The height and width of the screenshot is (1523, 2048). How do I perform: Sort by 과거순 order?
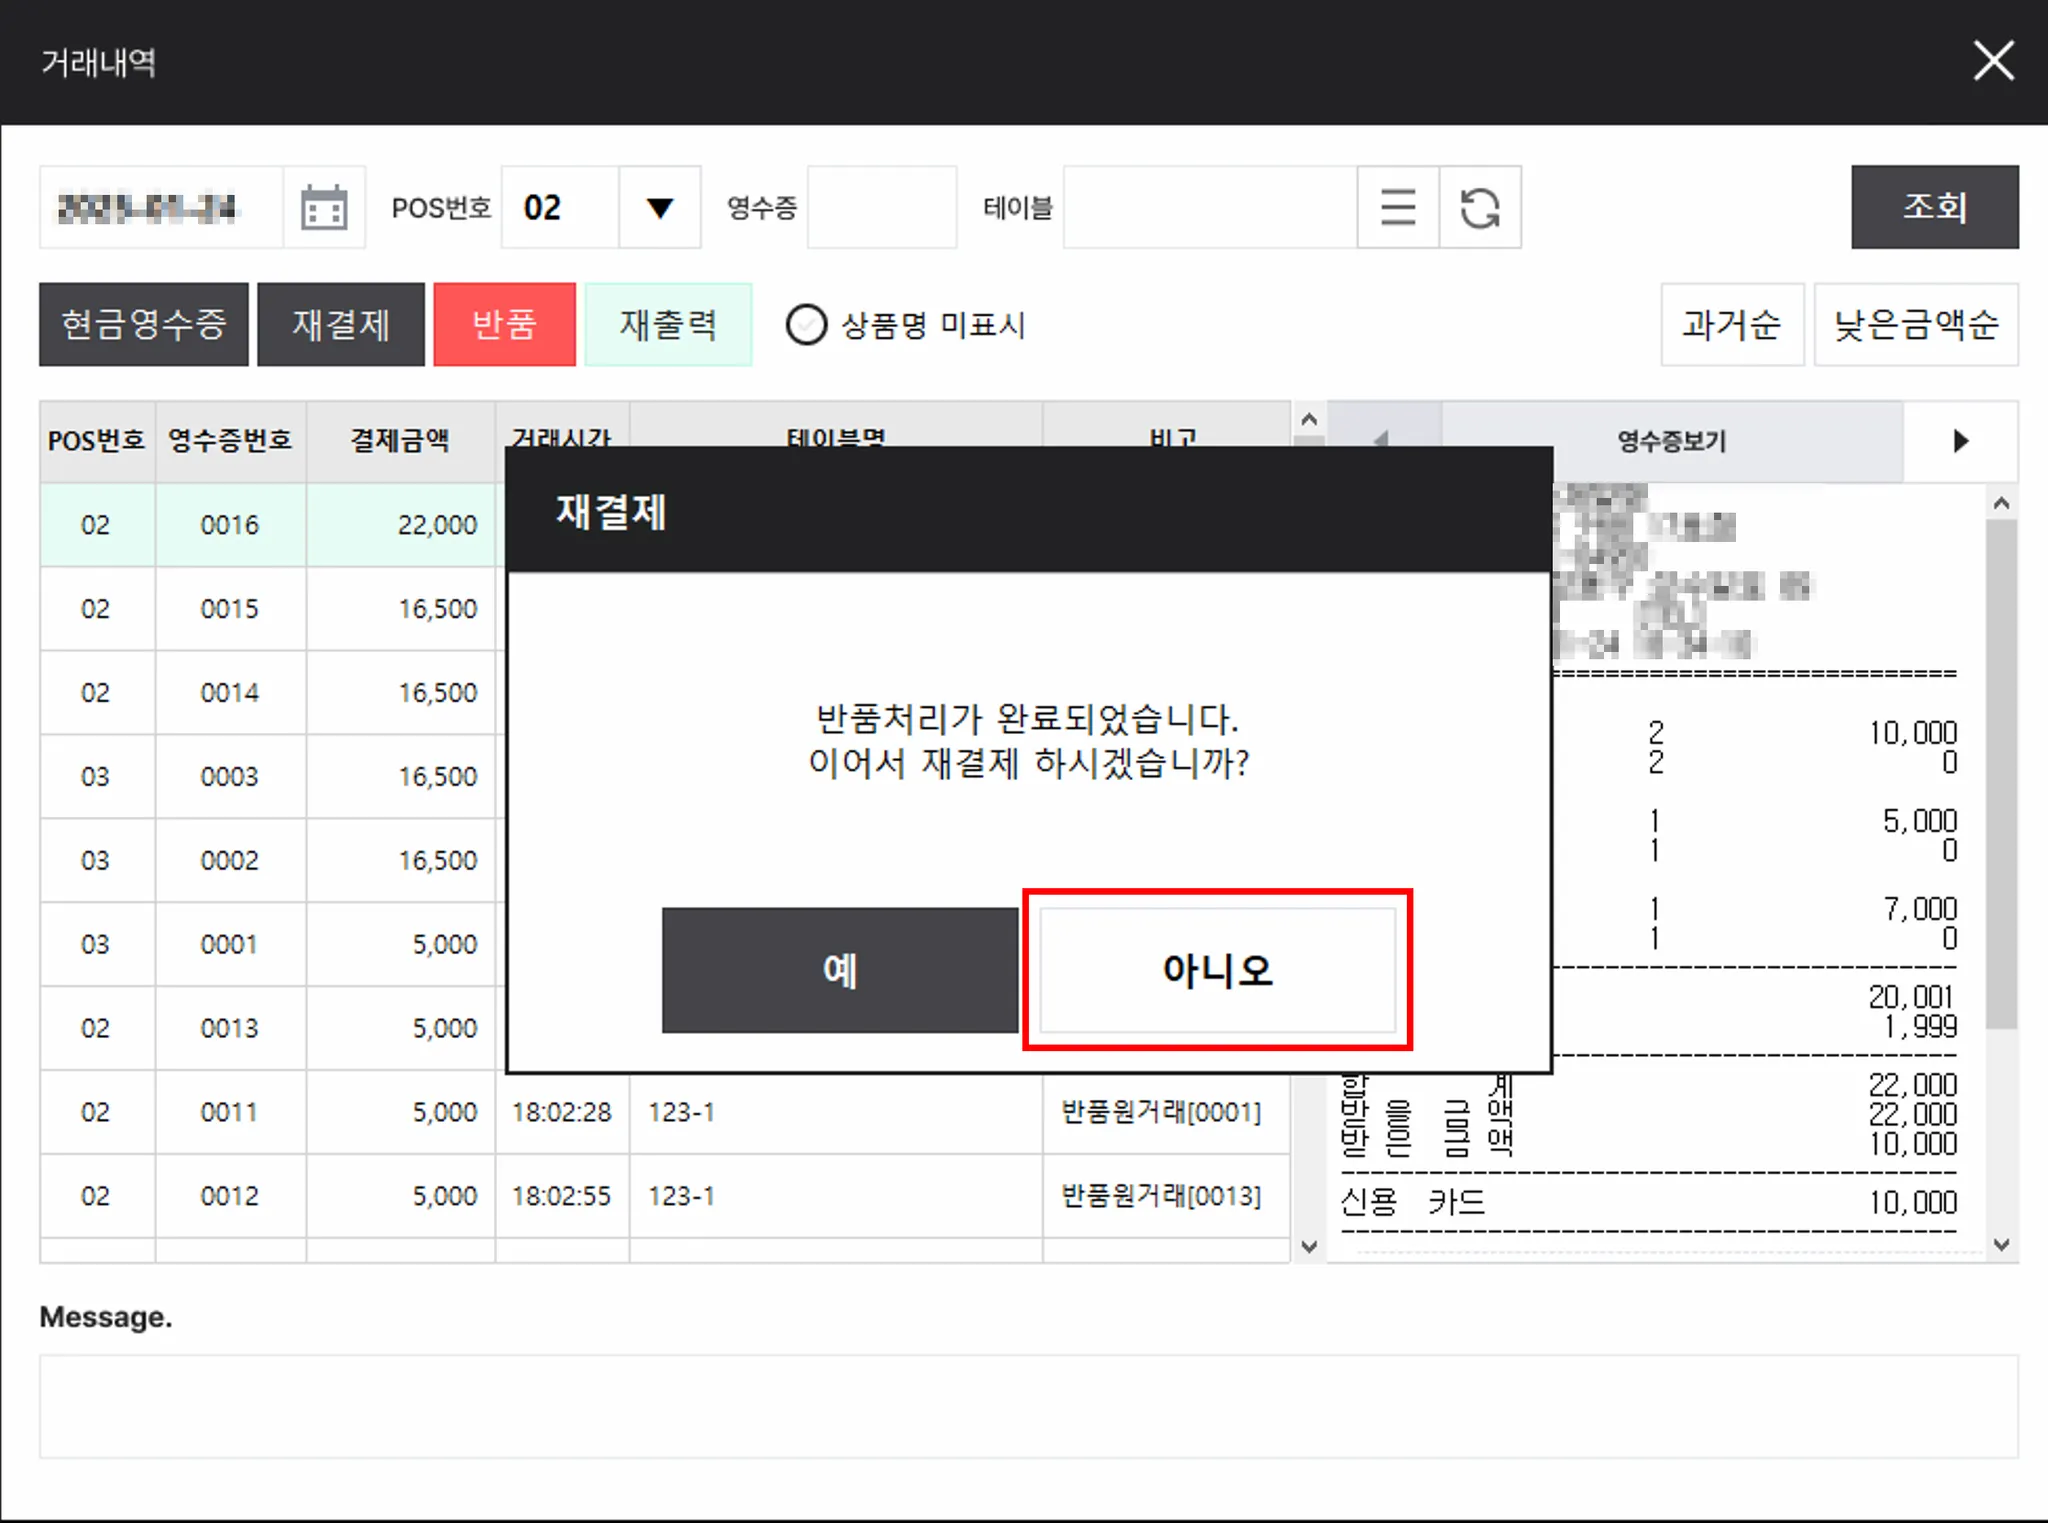tap(1731, 325)
